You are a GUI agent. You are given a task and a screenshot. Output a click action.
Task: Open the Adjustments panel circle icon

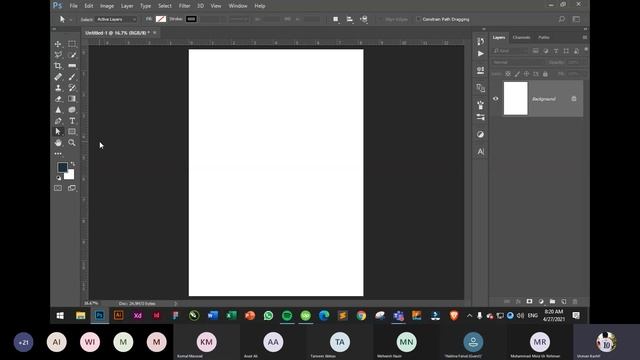[480, 134]
